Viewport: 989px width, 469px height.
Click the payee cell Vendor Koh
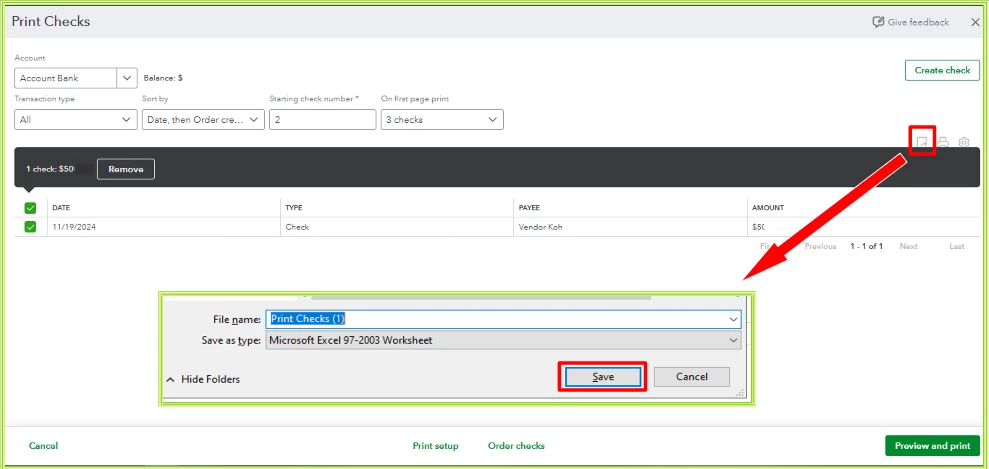[x=539, y=227]
